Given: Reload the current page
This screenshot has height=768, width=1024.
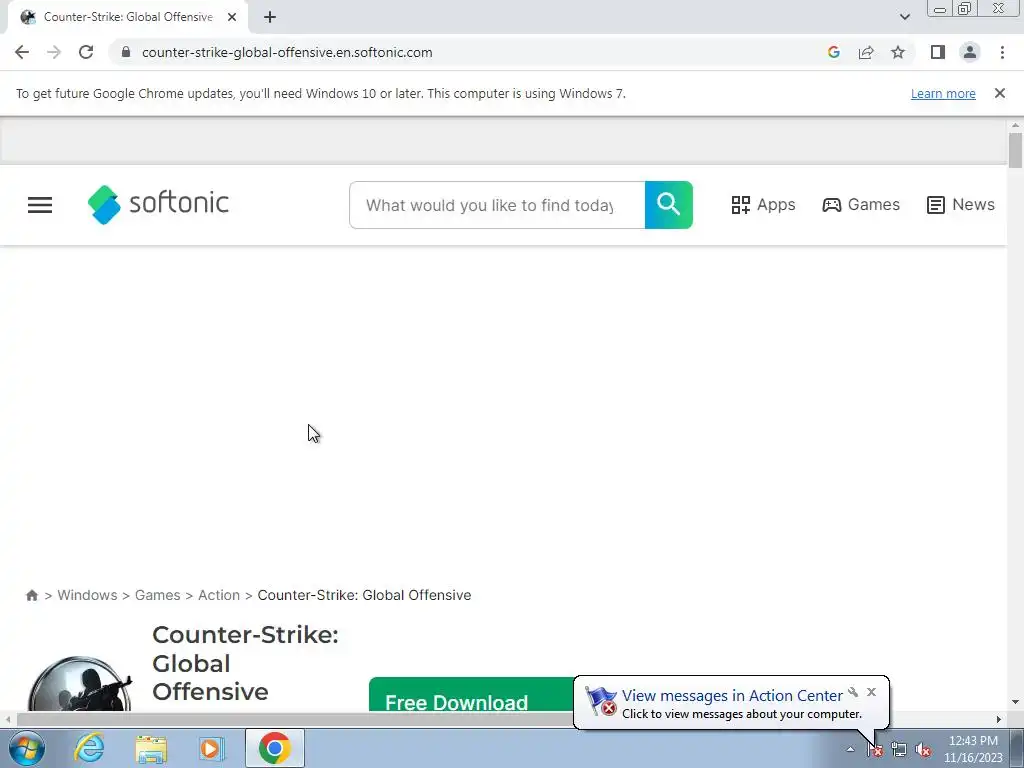Looking at the screenshot, I should tap(86, 52).
